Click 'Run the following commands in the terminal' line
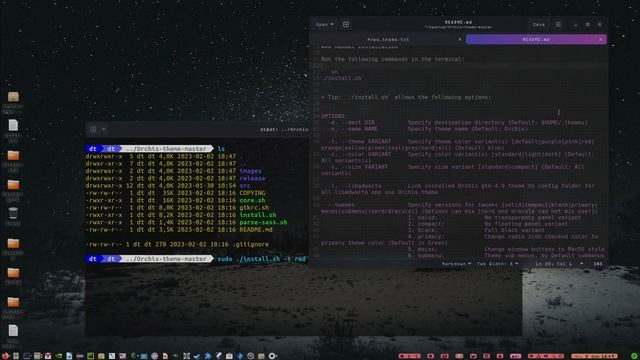The width and height of the screenshot is (640, 360). pos(392,59)
